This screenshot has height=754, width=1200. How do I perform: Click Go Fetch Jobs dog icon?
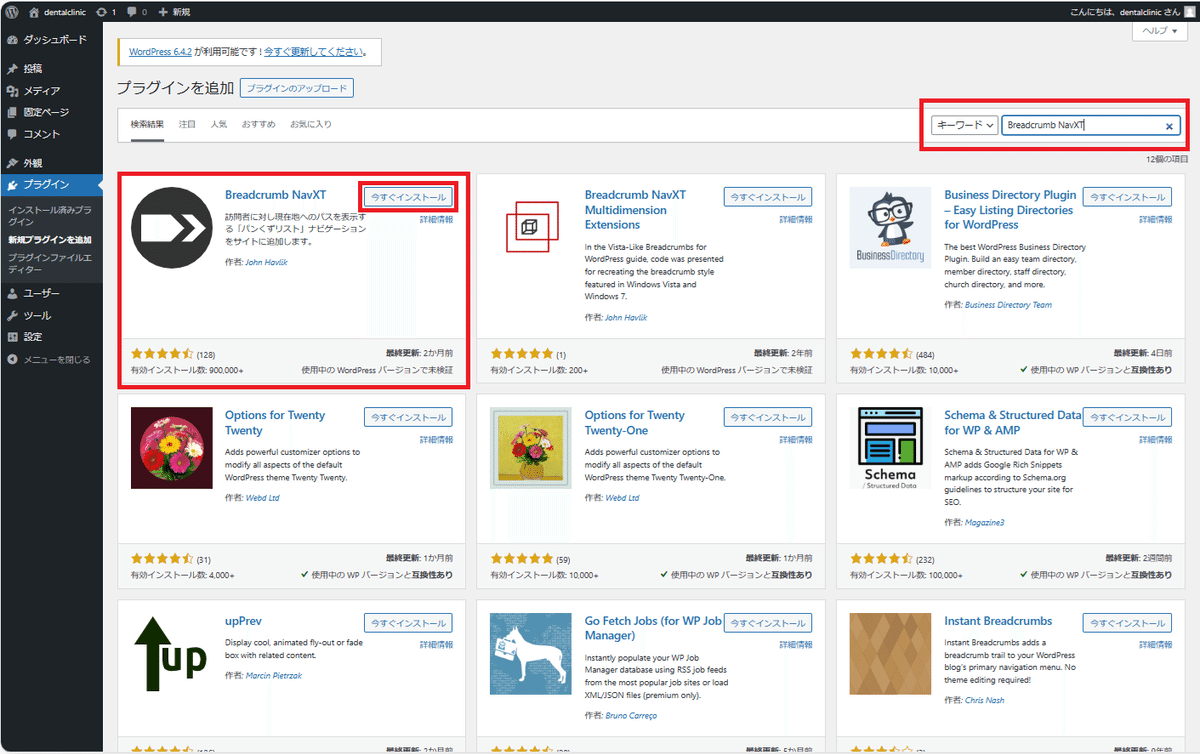[532, 654]
